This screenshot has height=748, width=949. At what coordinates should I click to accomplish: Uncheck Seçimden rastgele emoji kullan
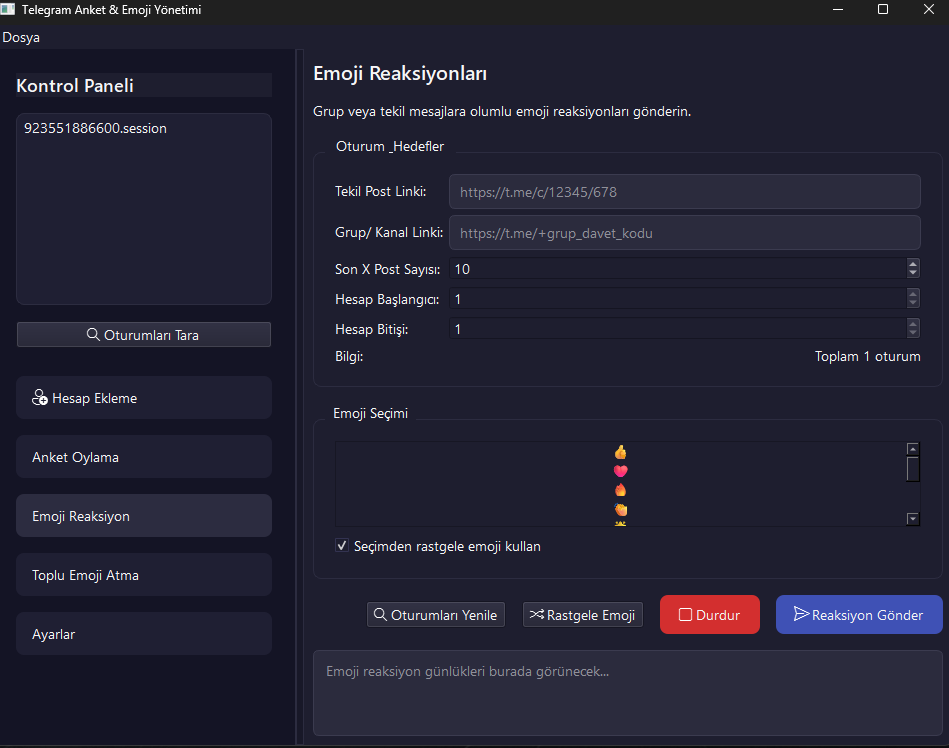(343, 546)
